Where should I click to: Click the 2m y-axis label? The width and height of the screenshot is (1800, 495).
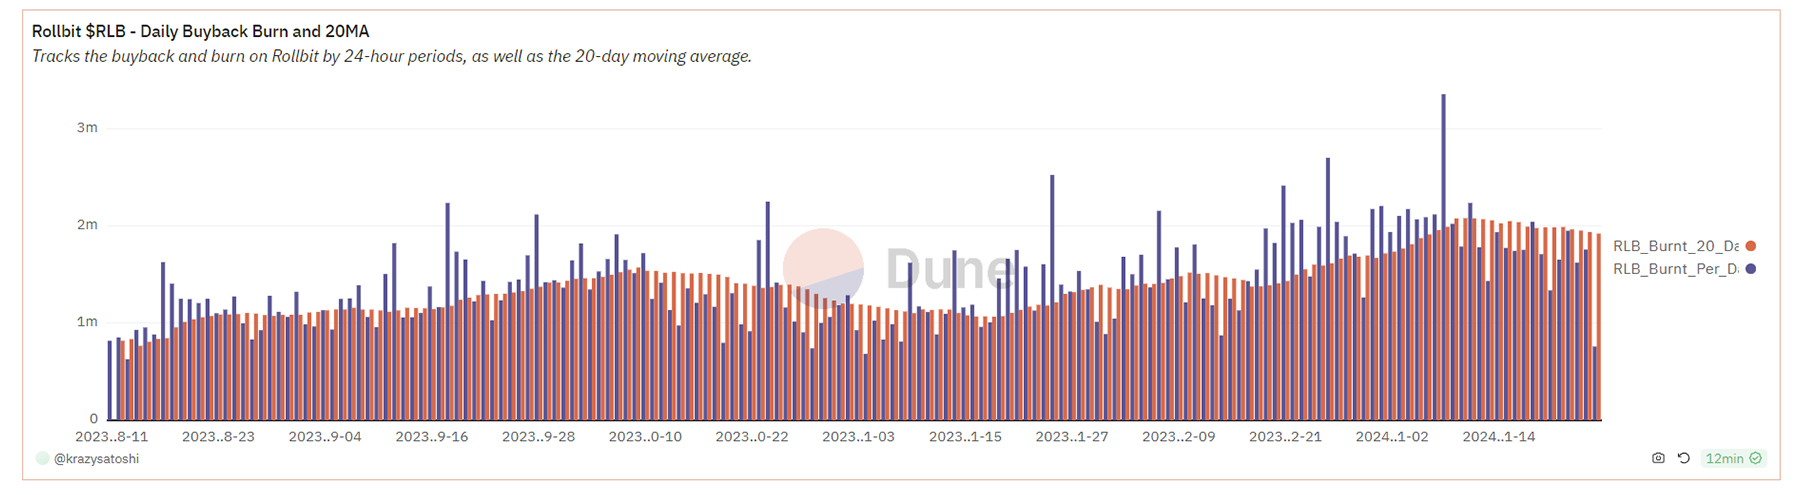87,224
